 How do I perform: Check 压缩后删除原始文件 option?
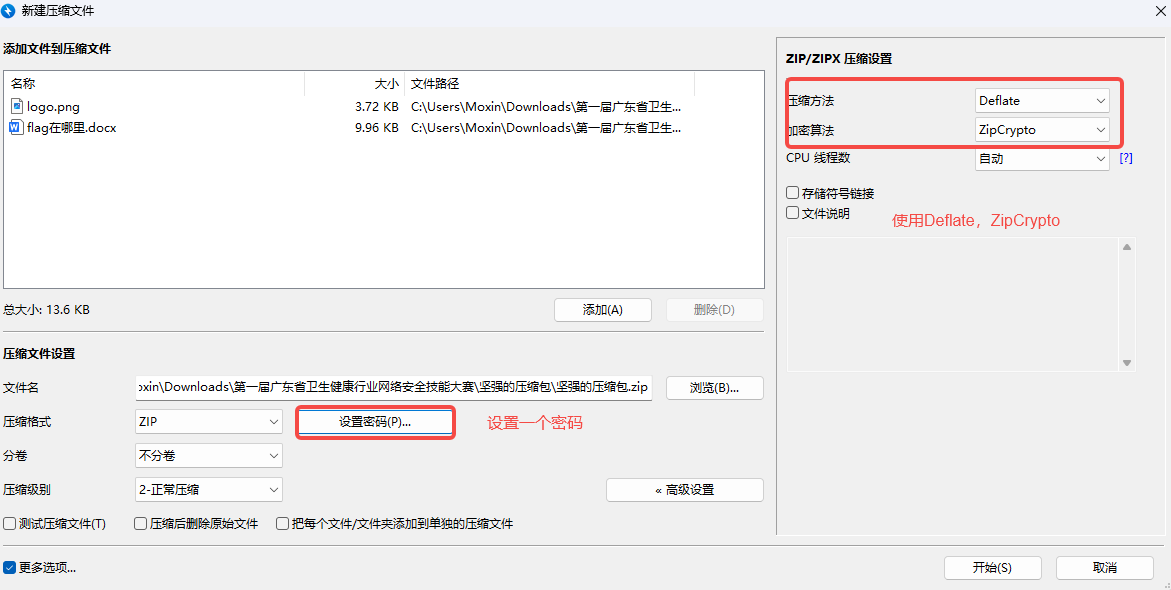tap(141, 524)
